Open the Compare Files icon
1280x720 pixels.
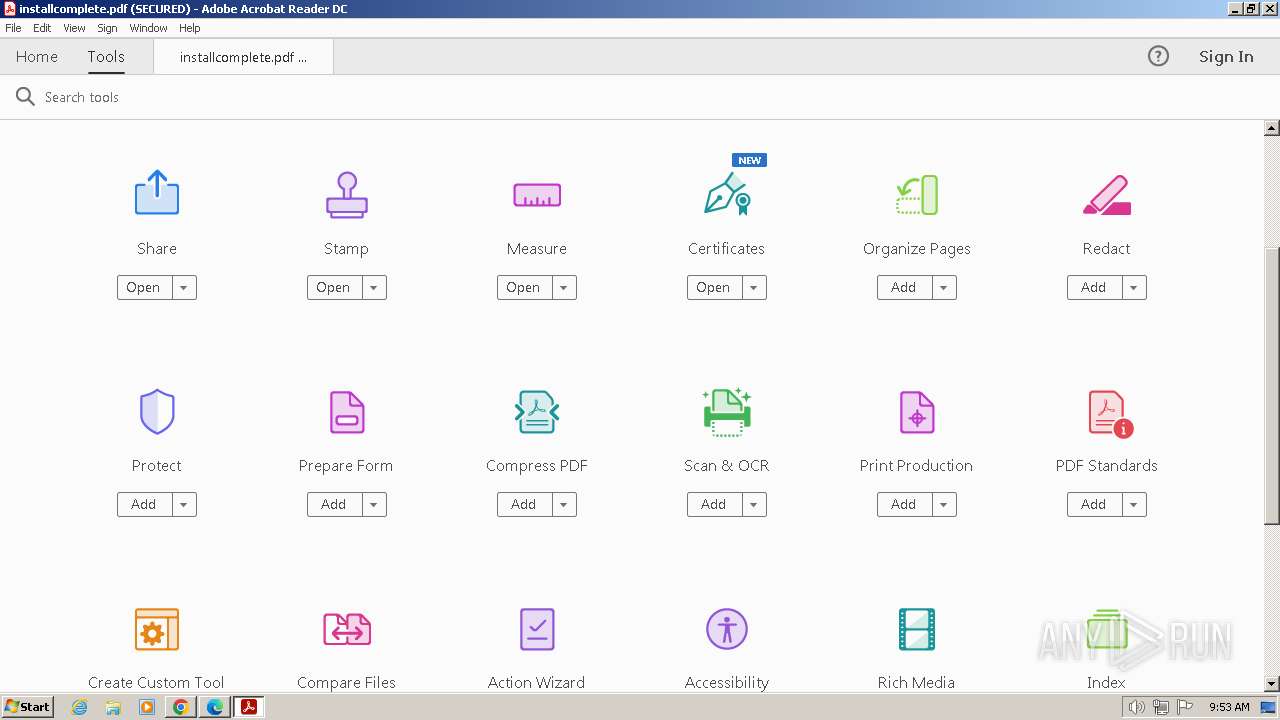click(x=347, y=629)
